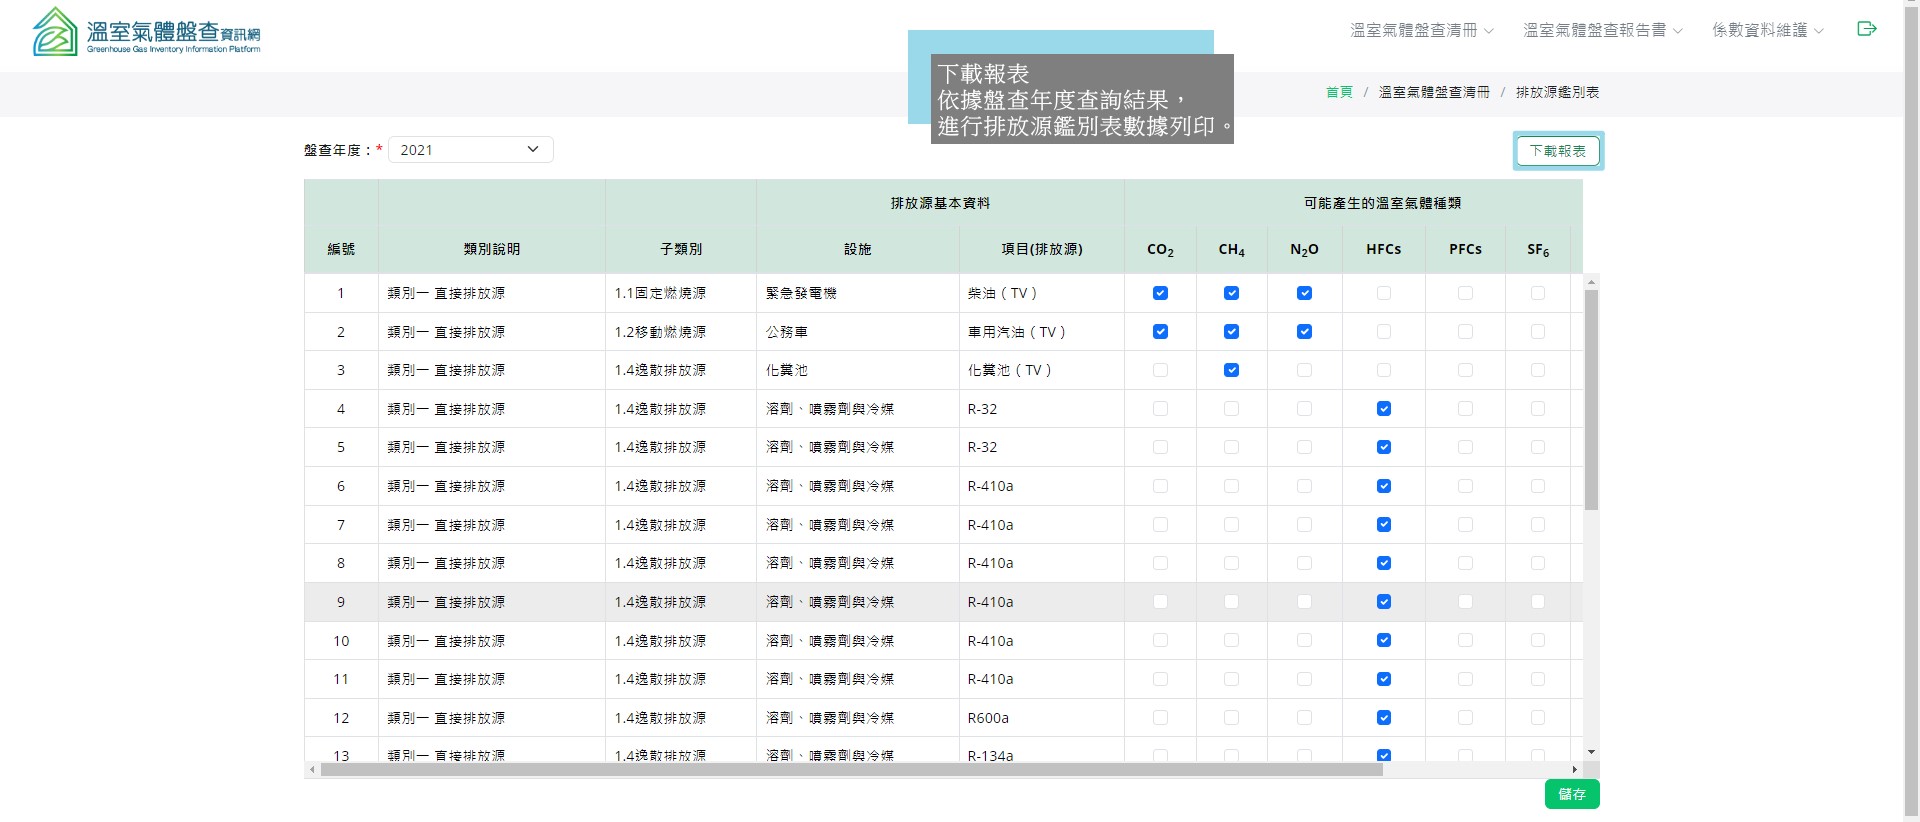
Task: Click scroll-up arrow of table scrollbar
Action: click(1591, 283)
